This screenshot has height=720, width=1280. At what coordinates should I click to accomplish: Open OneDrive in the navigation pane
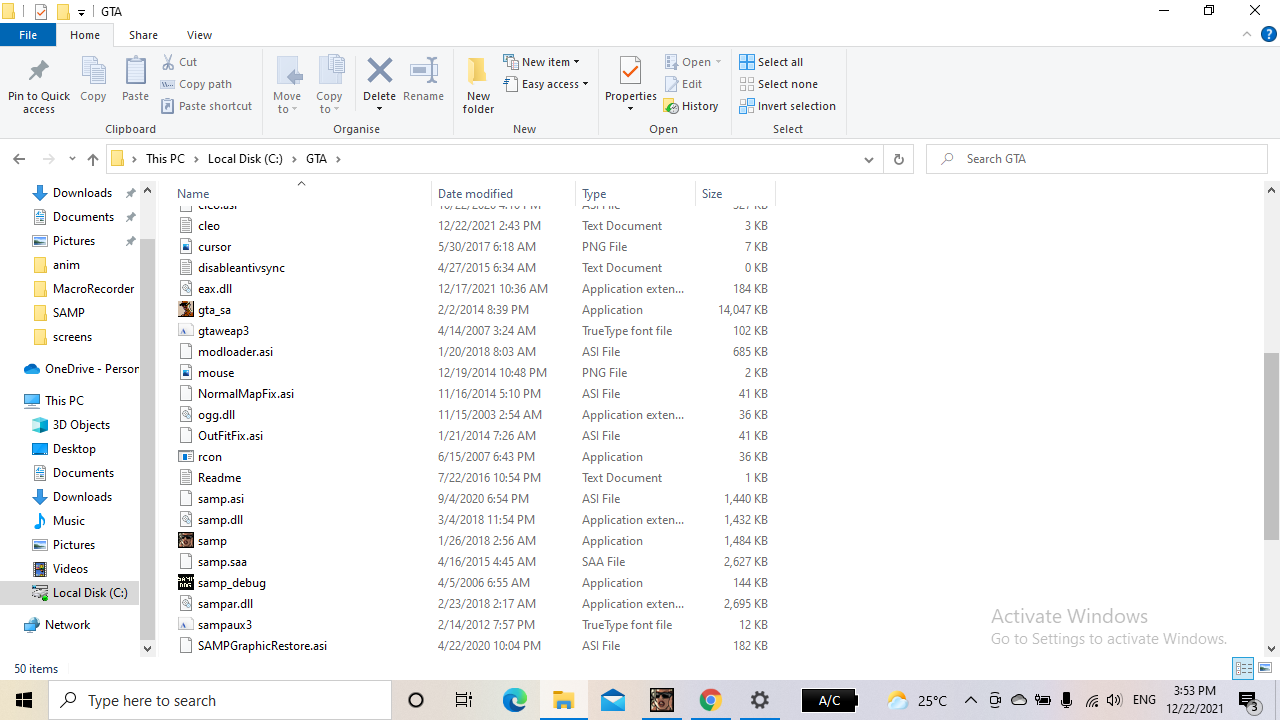81,369
